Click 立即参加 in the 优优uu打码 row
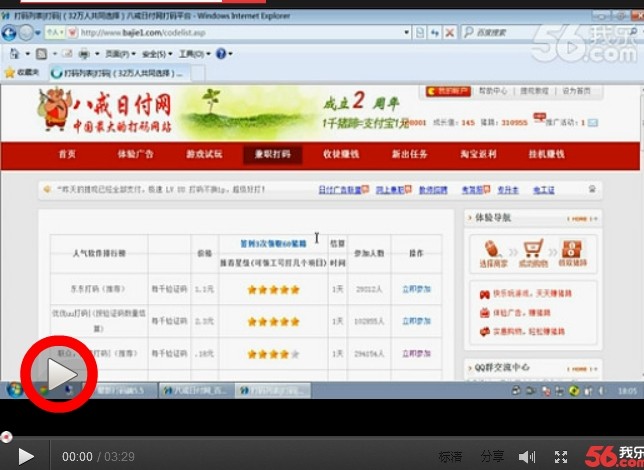The width and height of the screenshot is (644, 470). [416, 321]
